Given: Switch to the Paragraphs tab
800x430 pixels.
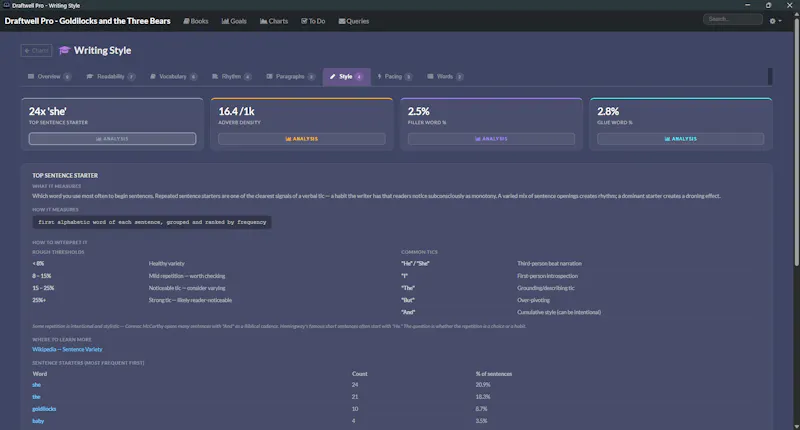Looking at the screenshot, I should click(290, 77).
